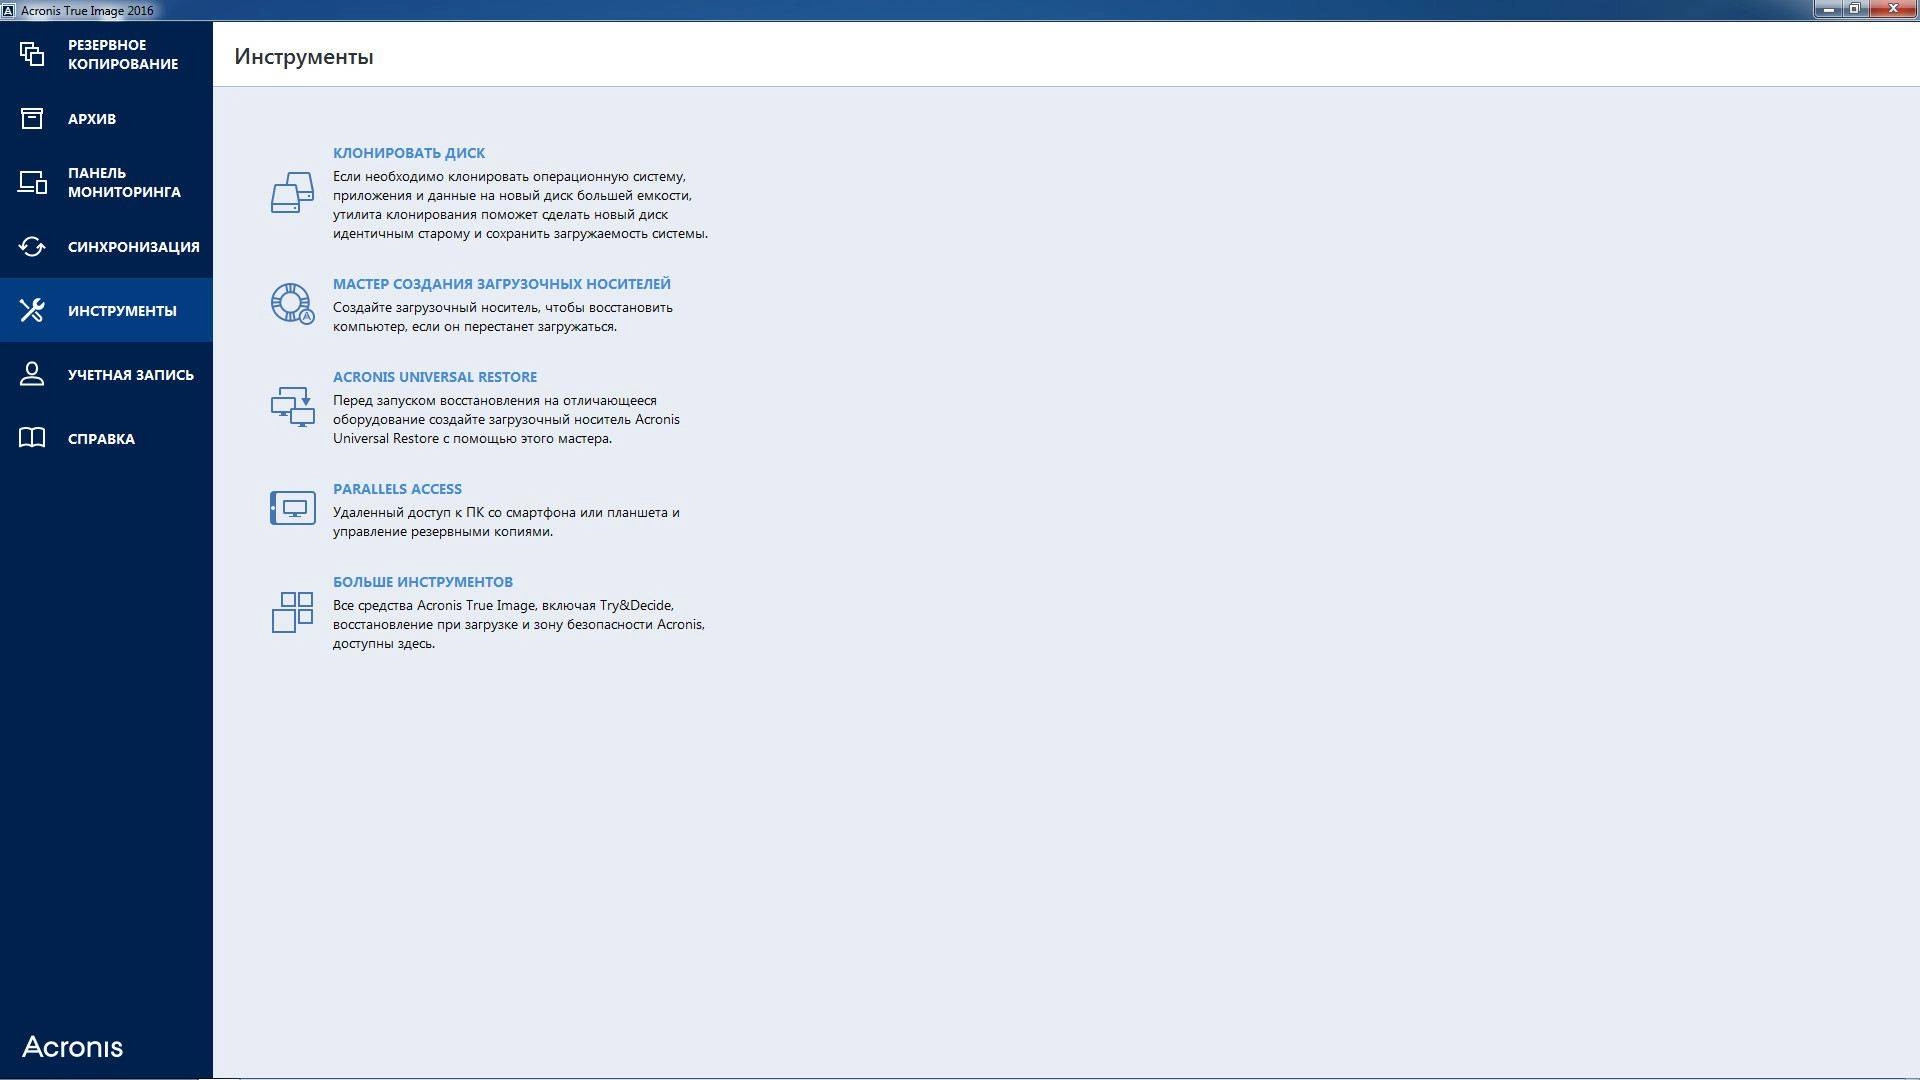The height and width of the screenshot is (1080, 1920).
Task: Launch Мастер создания загрузочных носителей
Action: [x=502, y=284]
